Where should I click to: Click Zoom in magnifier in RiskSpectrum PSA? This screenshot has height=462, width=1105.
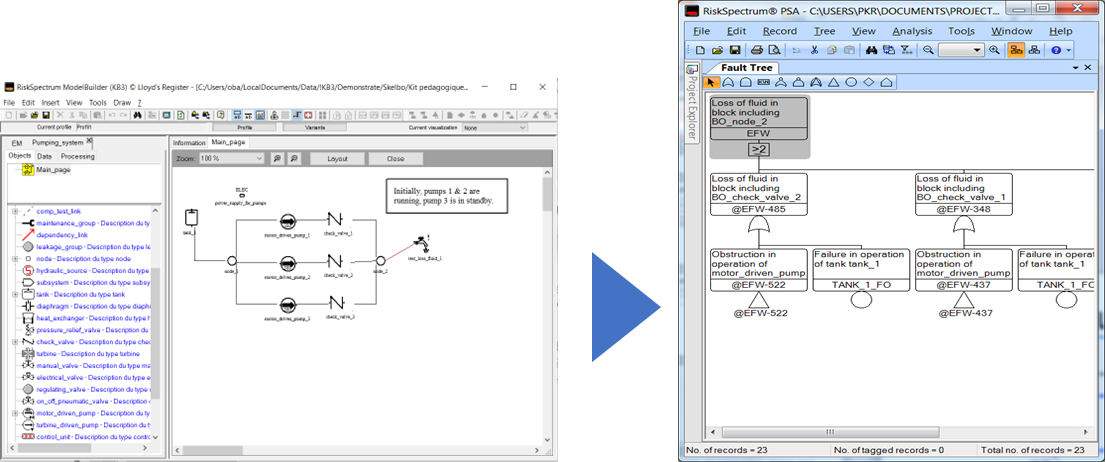(994, 50)
